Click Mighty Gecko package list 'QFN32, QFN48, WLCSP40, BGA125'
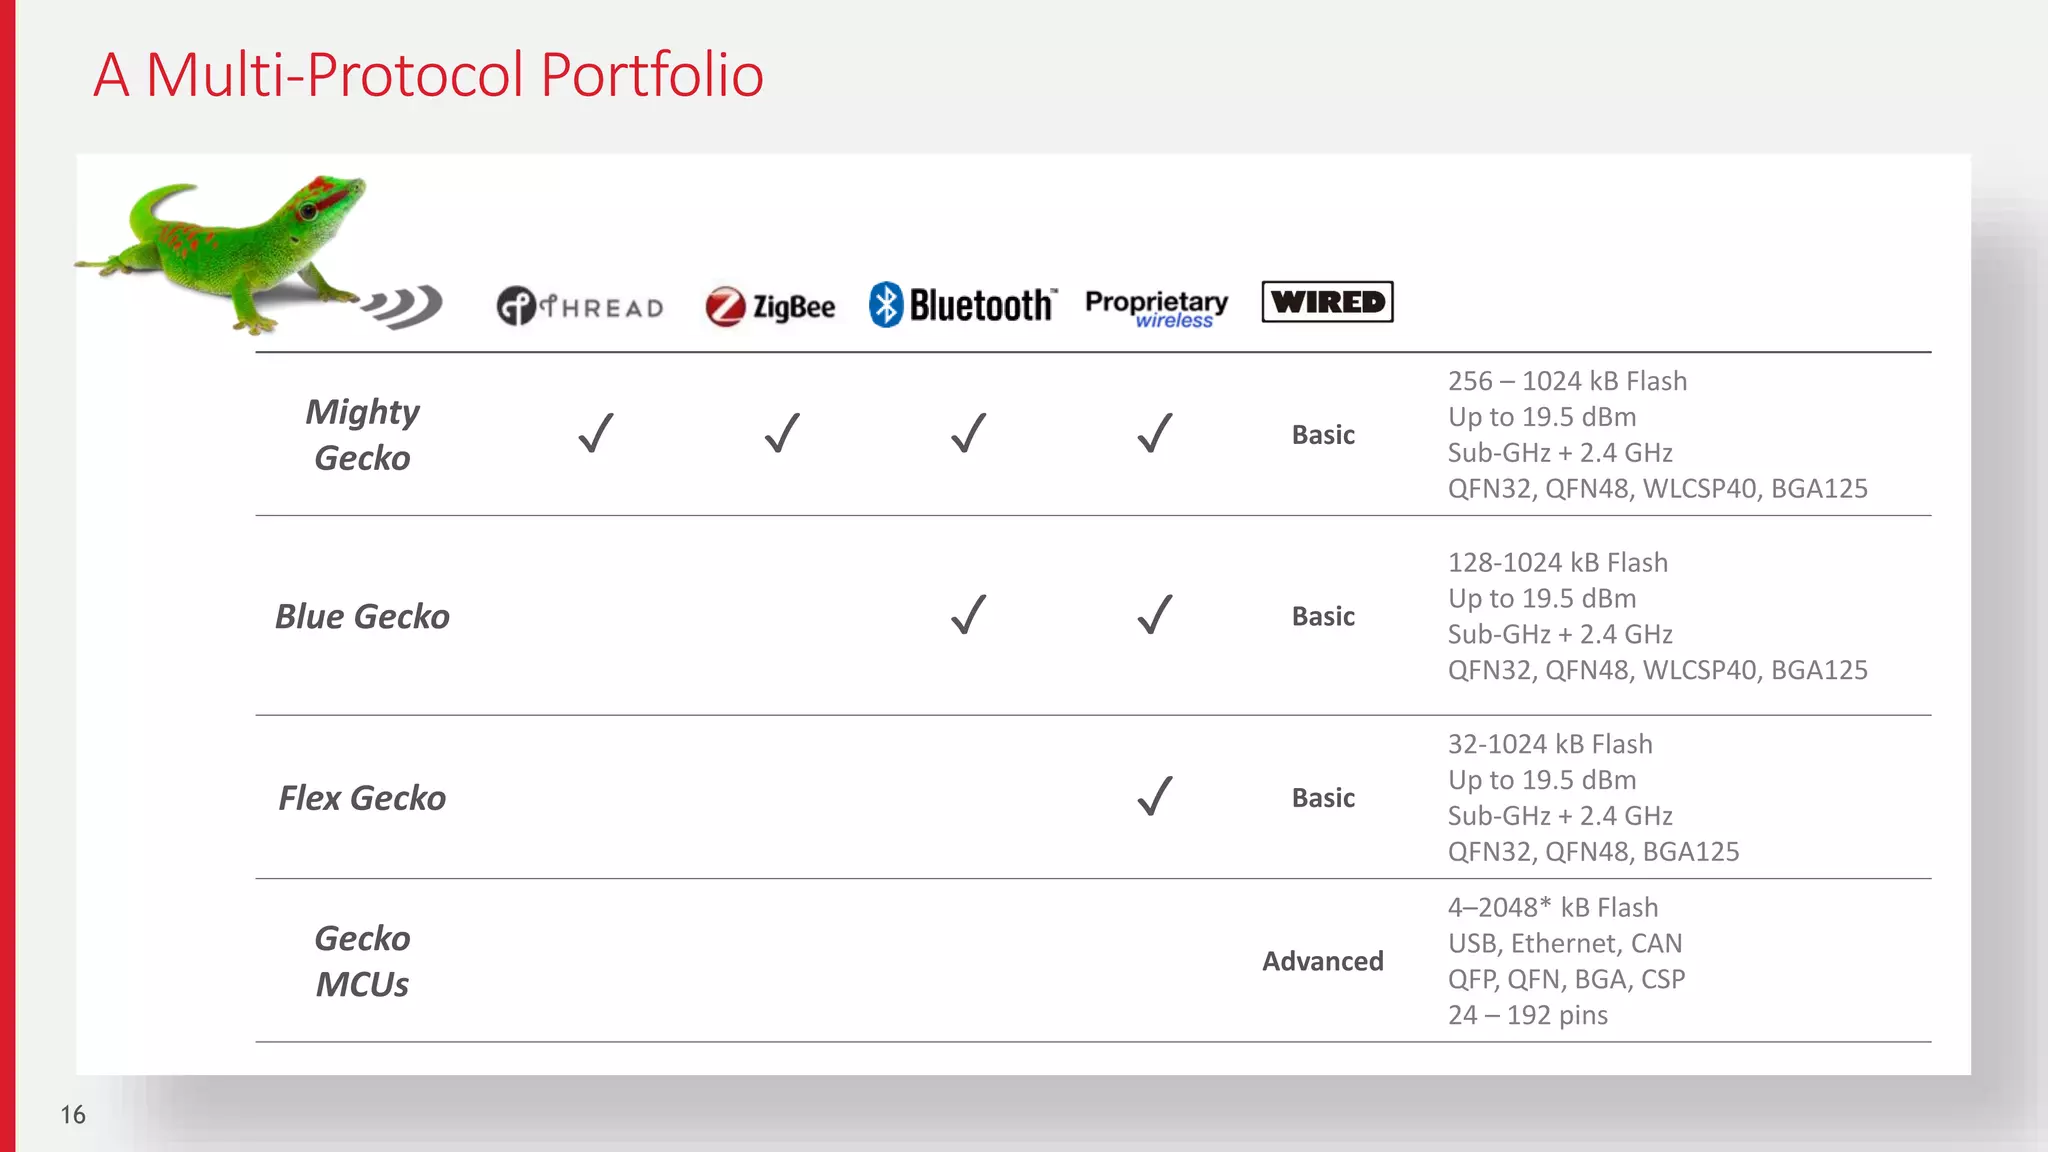2048x1152 pixels. click(1657, 489)
